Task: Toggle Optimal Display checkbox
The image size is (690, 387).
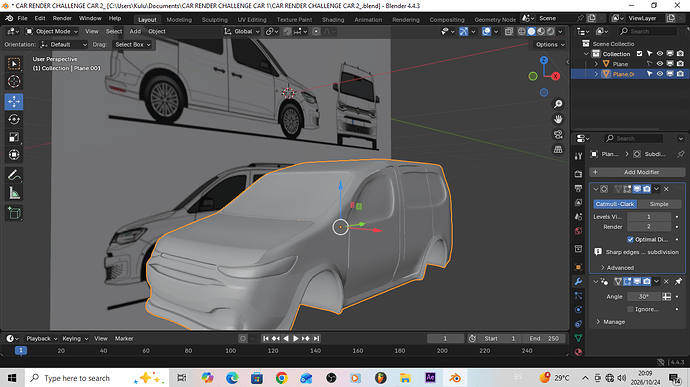Action: pyautogui.click(x=630, y=240)
